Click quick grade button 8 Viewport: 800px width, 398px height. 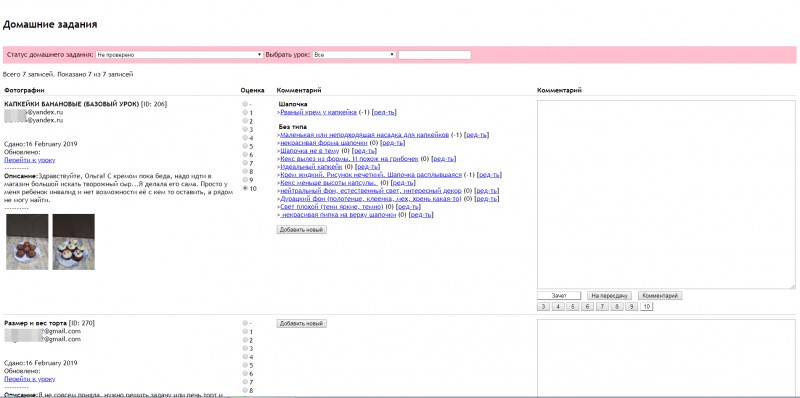pos(617,307)
